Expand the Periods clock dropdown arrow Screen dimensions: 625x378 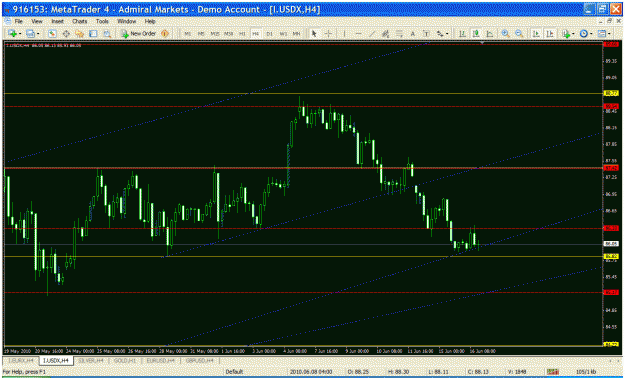(591, 34)
